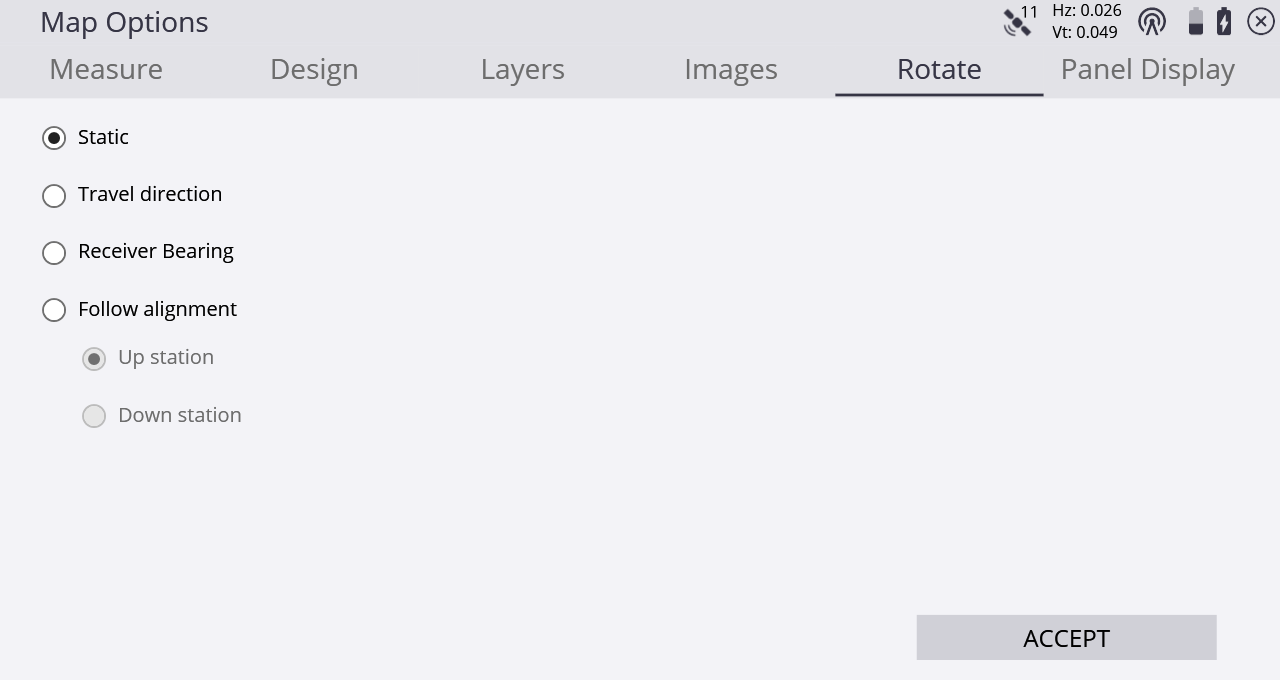
Task: Click the satellite count icon
Action: [1021, 20]
